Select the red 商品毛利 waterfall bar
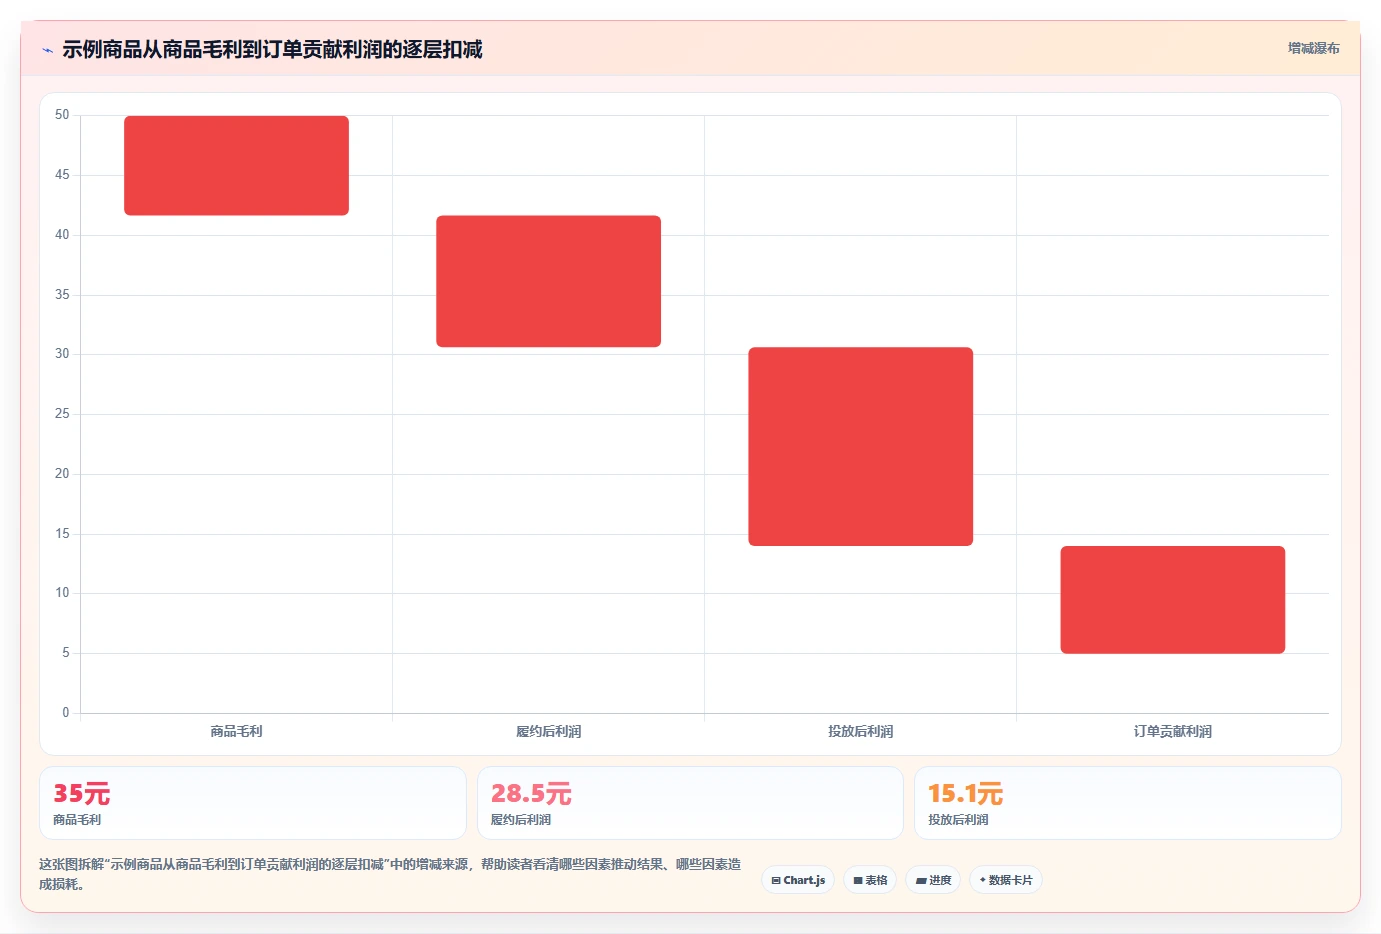The height and width of the screenshot is (934, 1381). point(236,165)
